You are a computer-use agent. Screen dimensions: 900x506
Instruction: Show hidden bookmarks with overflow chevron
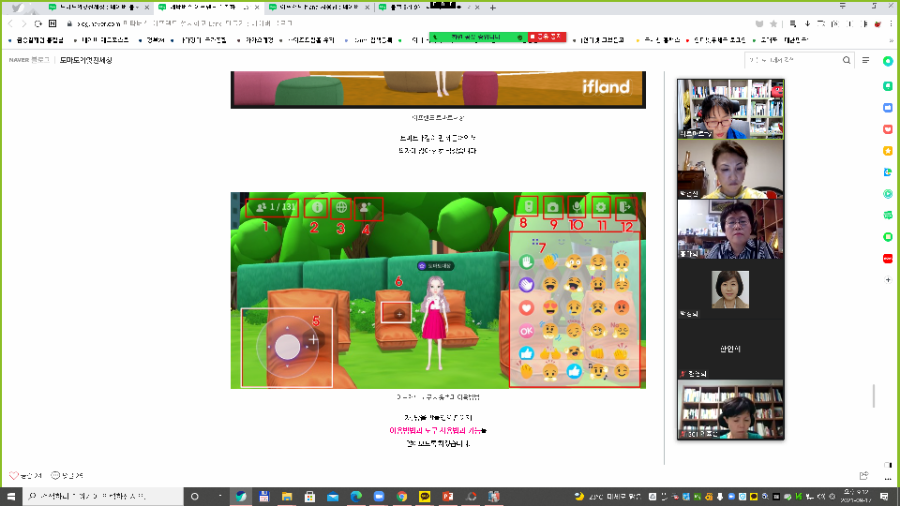891,40
